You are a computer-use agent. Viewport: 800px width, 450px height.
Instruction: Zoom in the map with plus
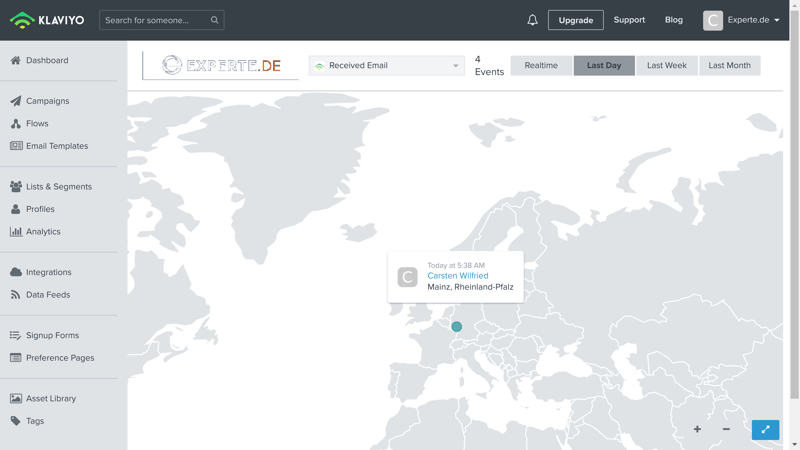tap(697, 429)
